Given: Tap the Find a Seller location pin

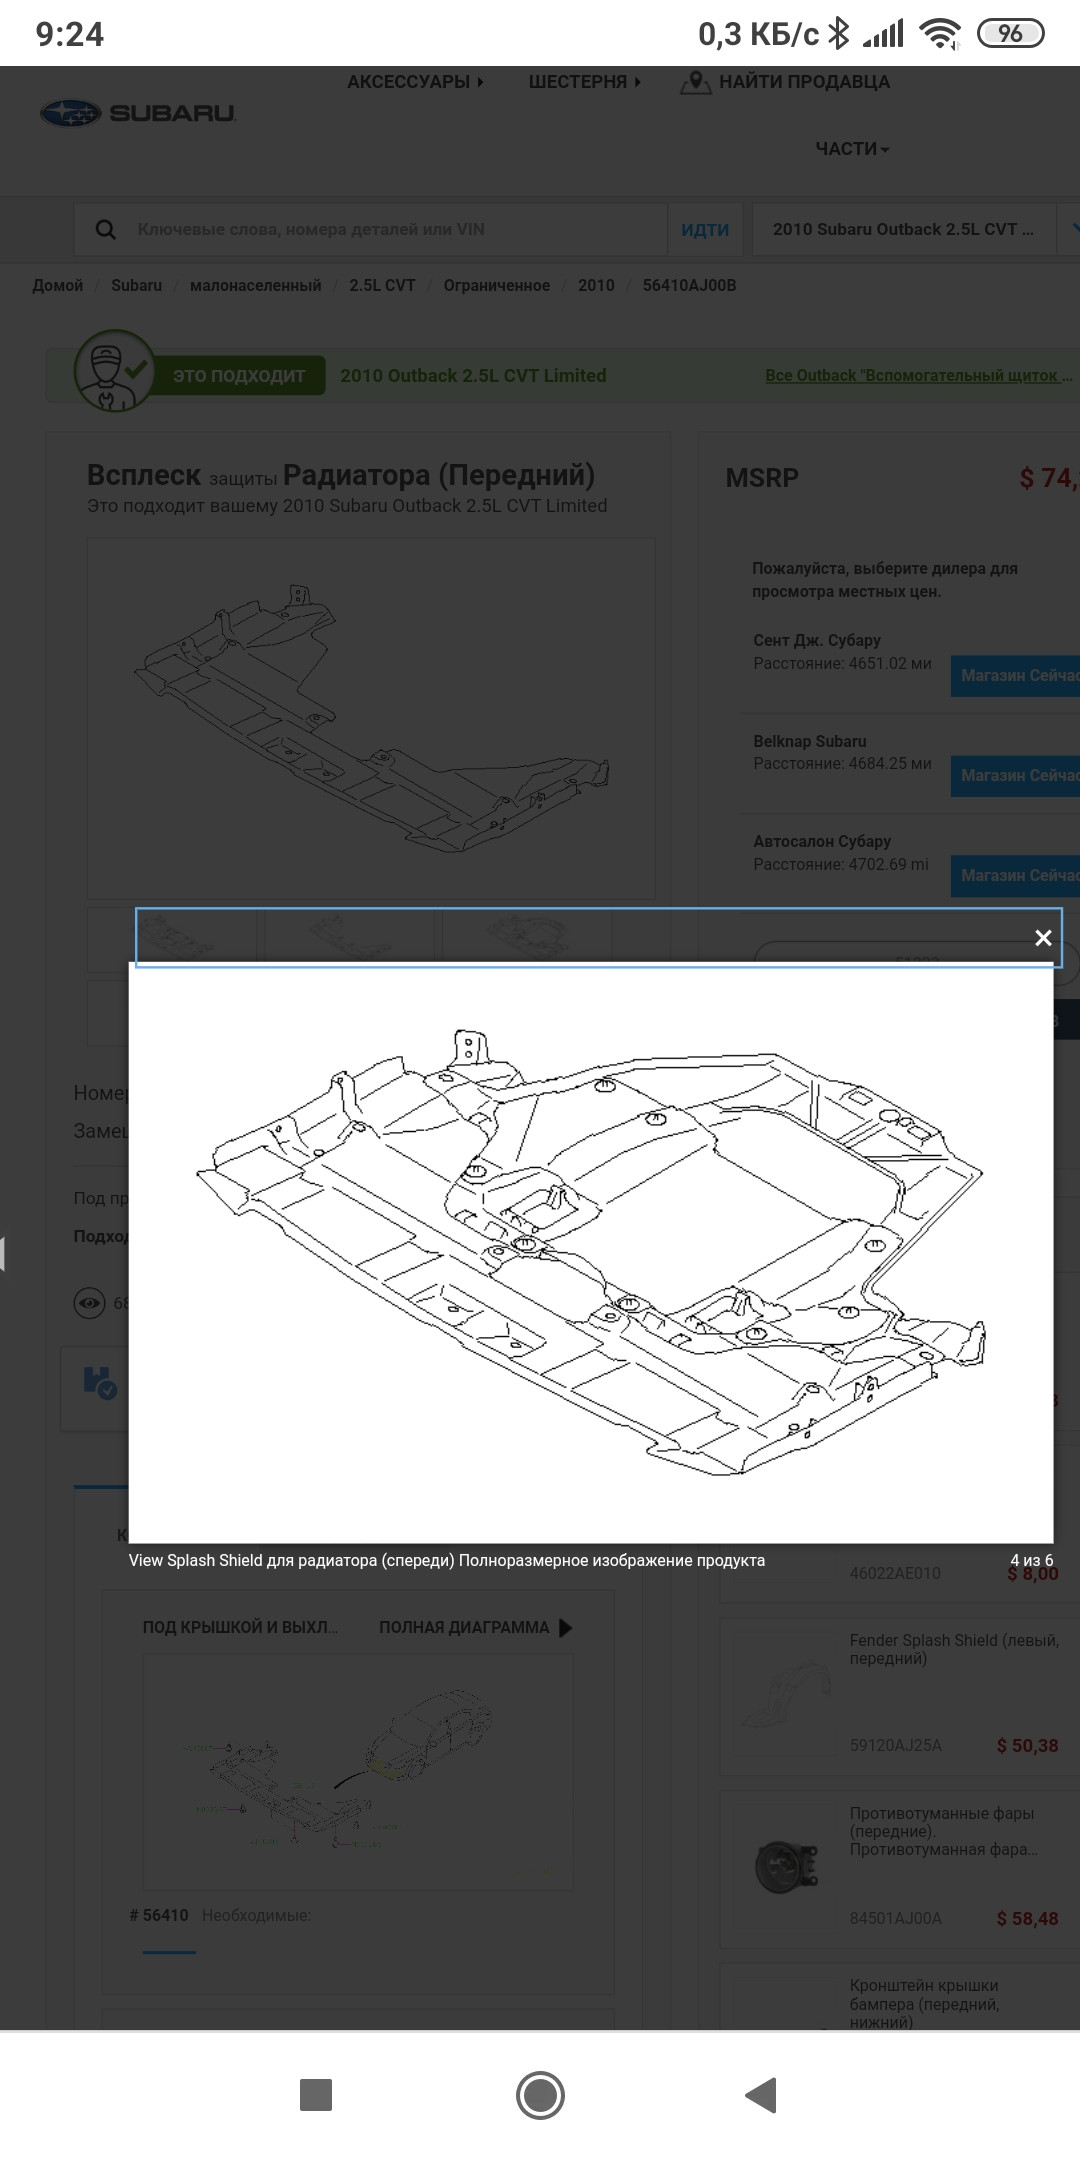Looking at the screenshot, I should [x=695, y=82].
